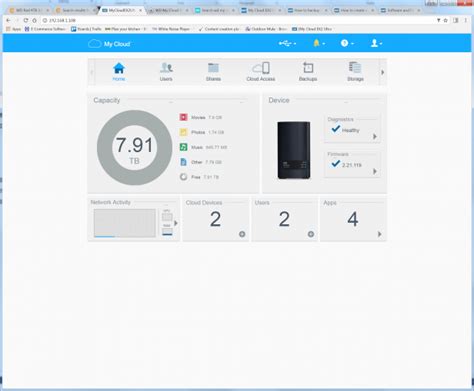Open the help question mark menu
Viewport: 474px width, 391px height.
(x=347, y=43)
